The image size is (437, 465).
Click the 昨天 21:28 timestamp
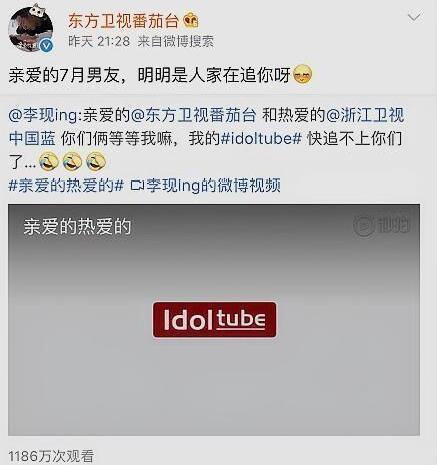click(99, 41)
